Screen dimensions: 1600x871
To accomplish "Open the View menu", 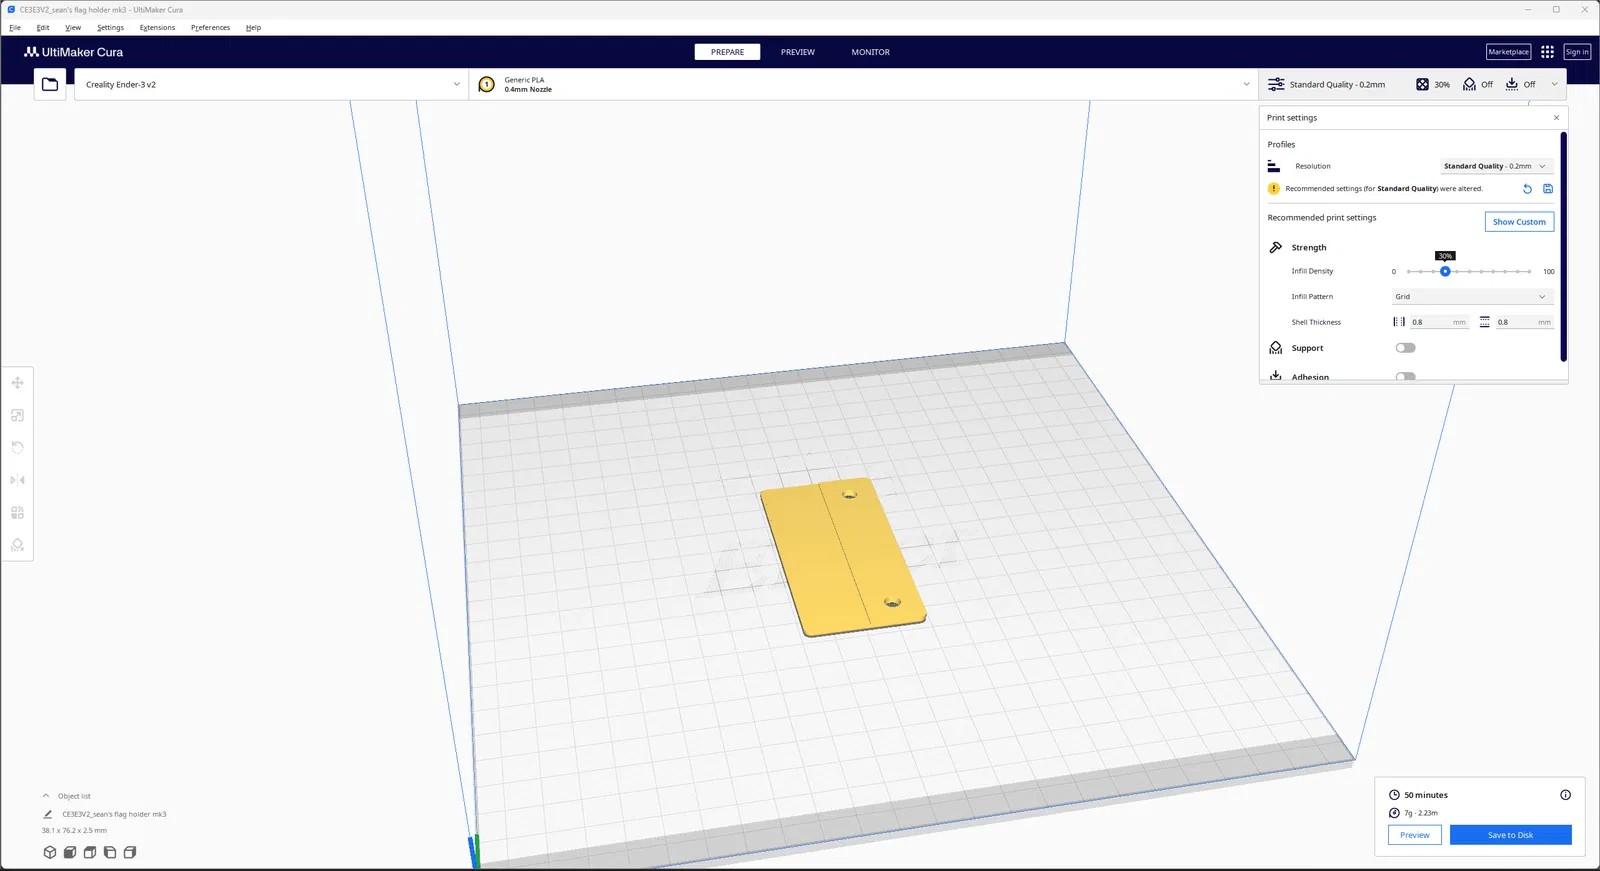I will pyautogui.click(x=73, y=28).
